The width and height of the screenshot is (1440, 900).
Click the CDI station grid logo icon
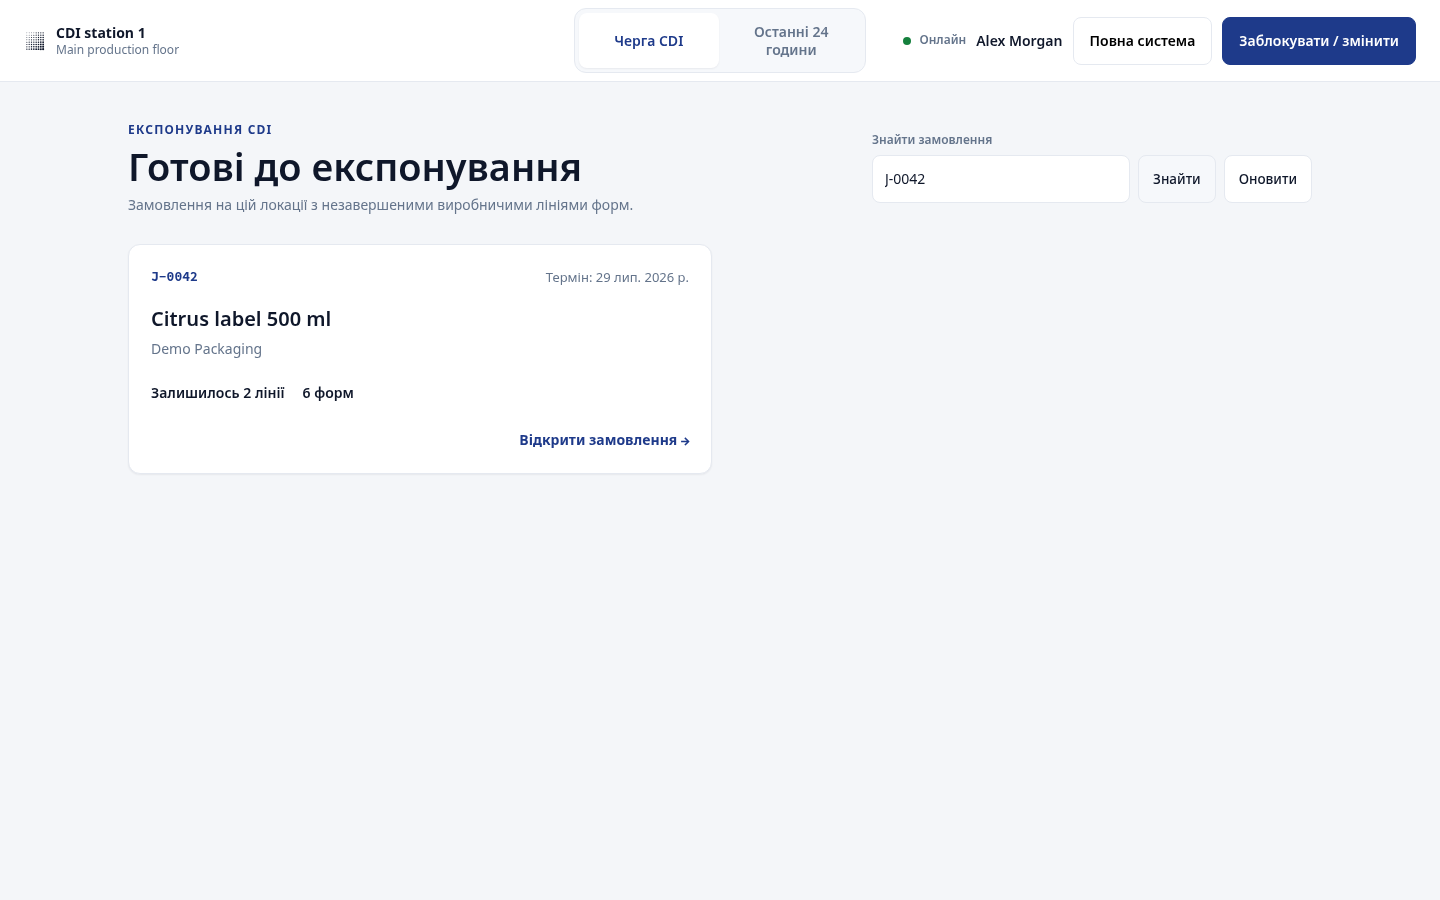click(35, 41)
